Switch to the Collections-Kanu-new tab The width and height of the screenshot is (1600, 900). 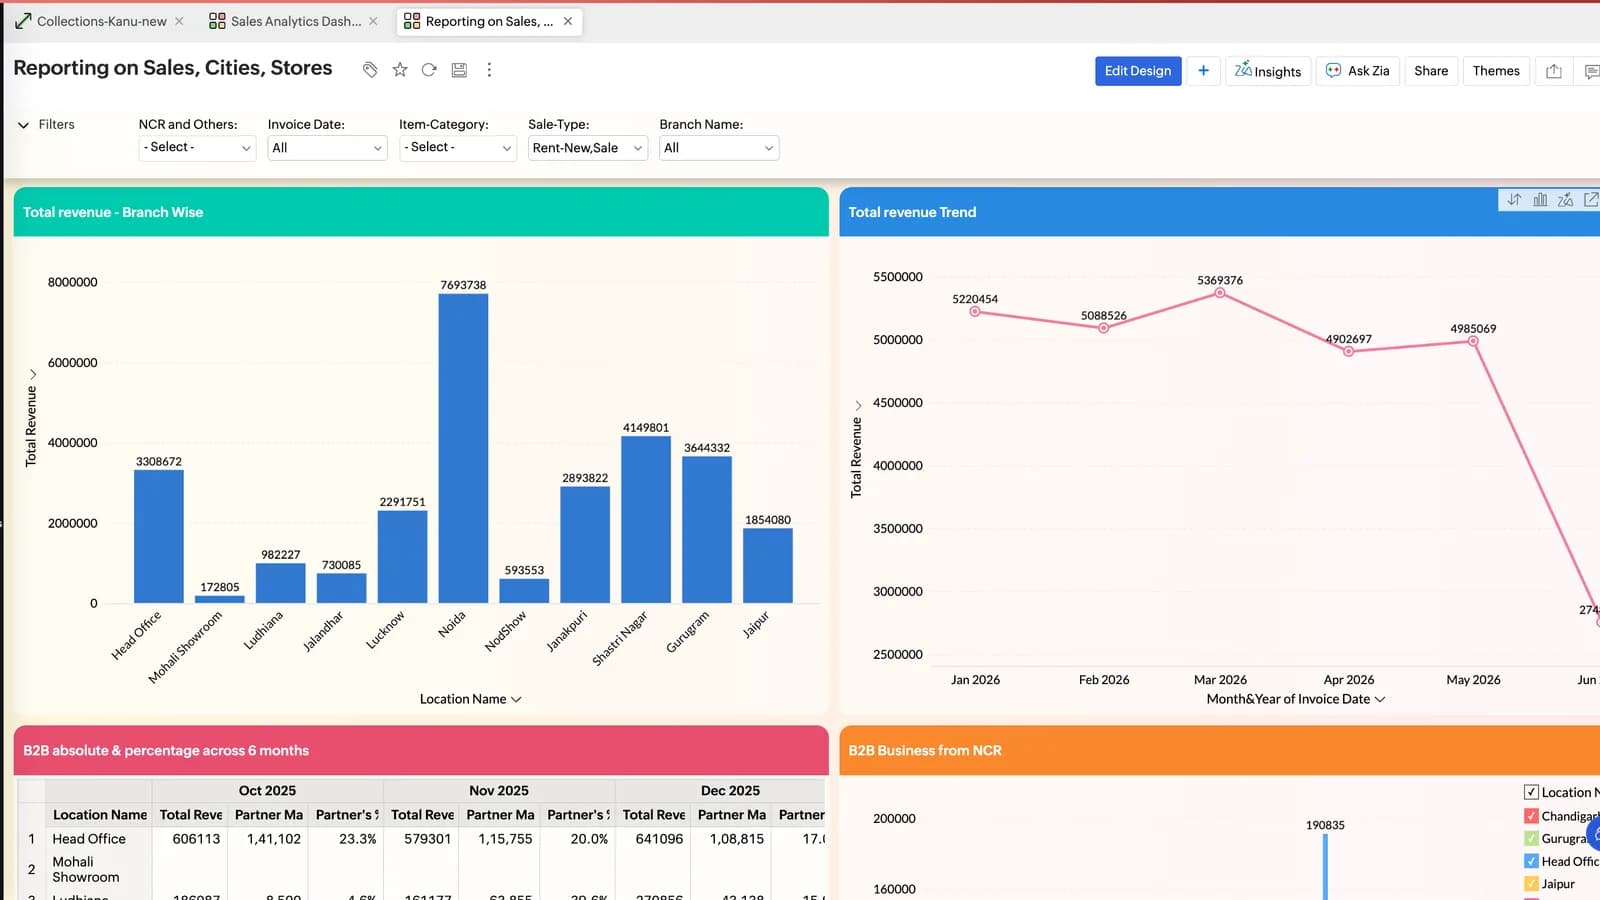[102, 21]
